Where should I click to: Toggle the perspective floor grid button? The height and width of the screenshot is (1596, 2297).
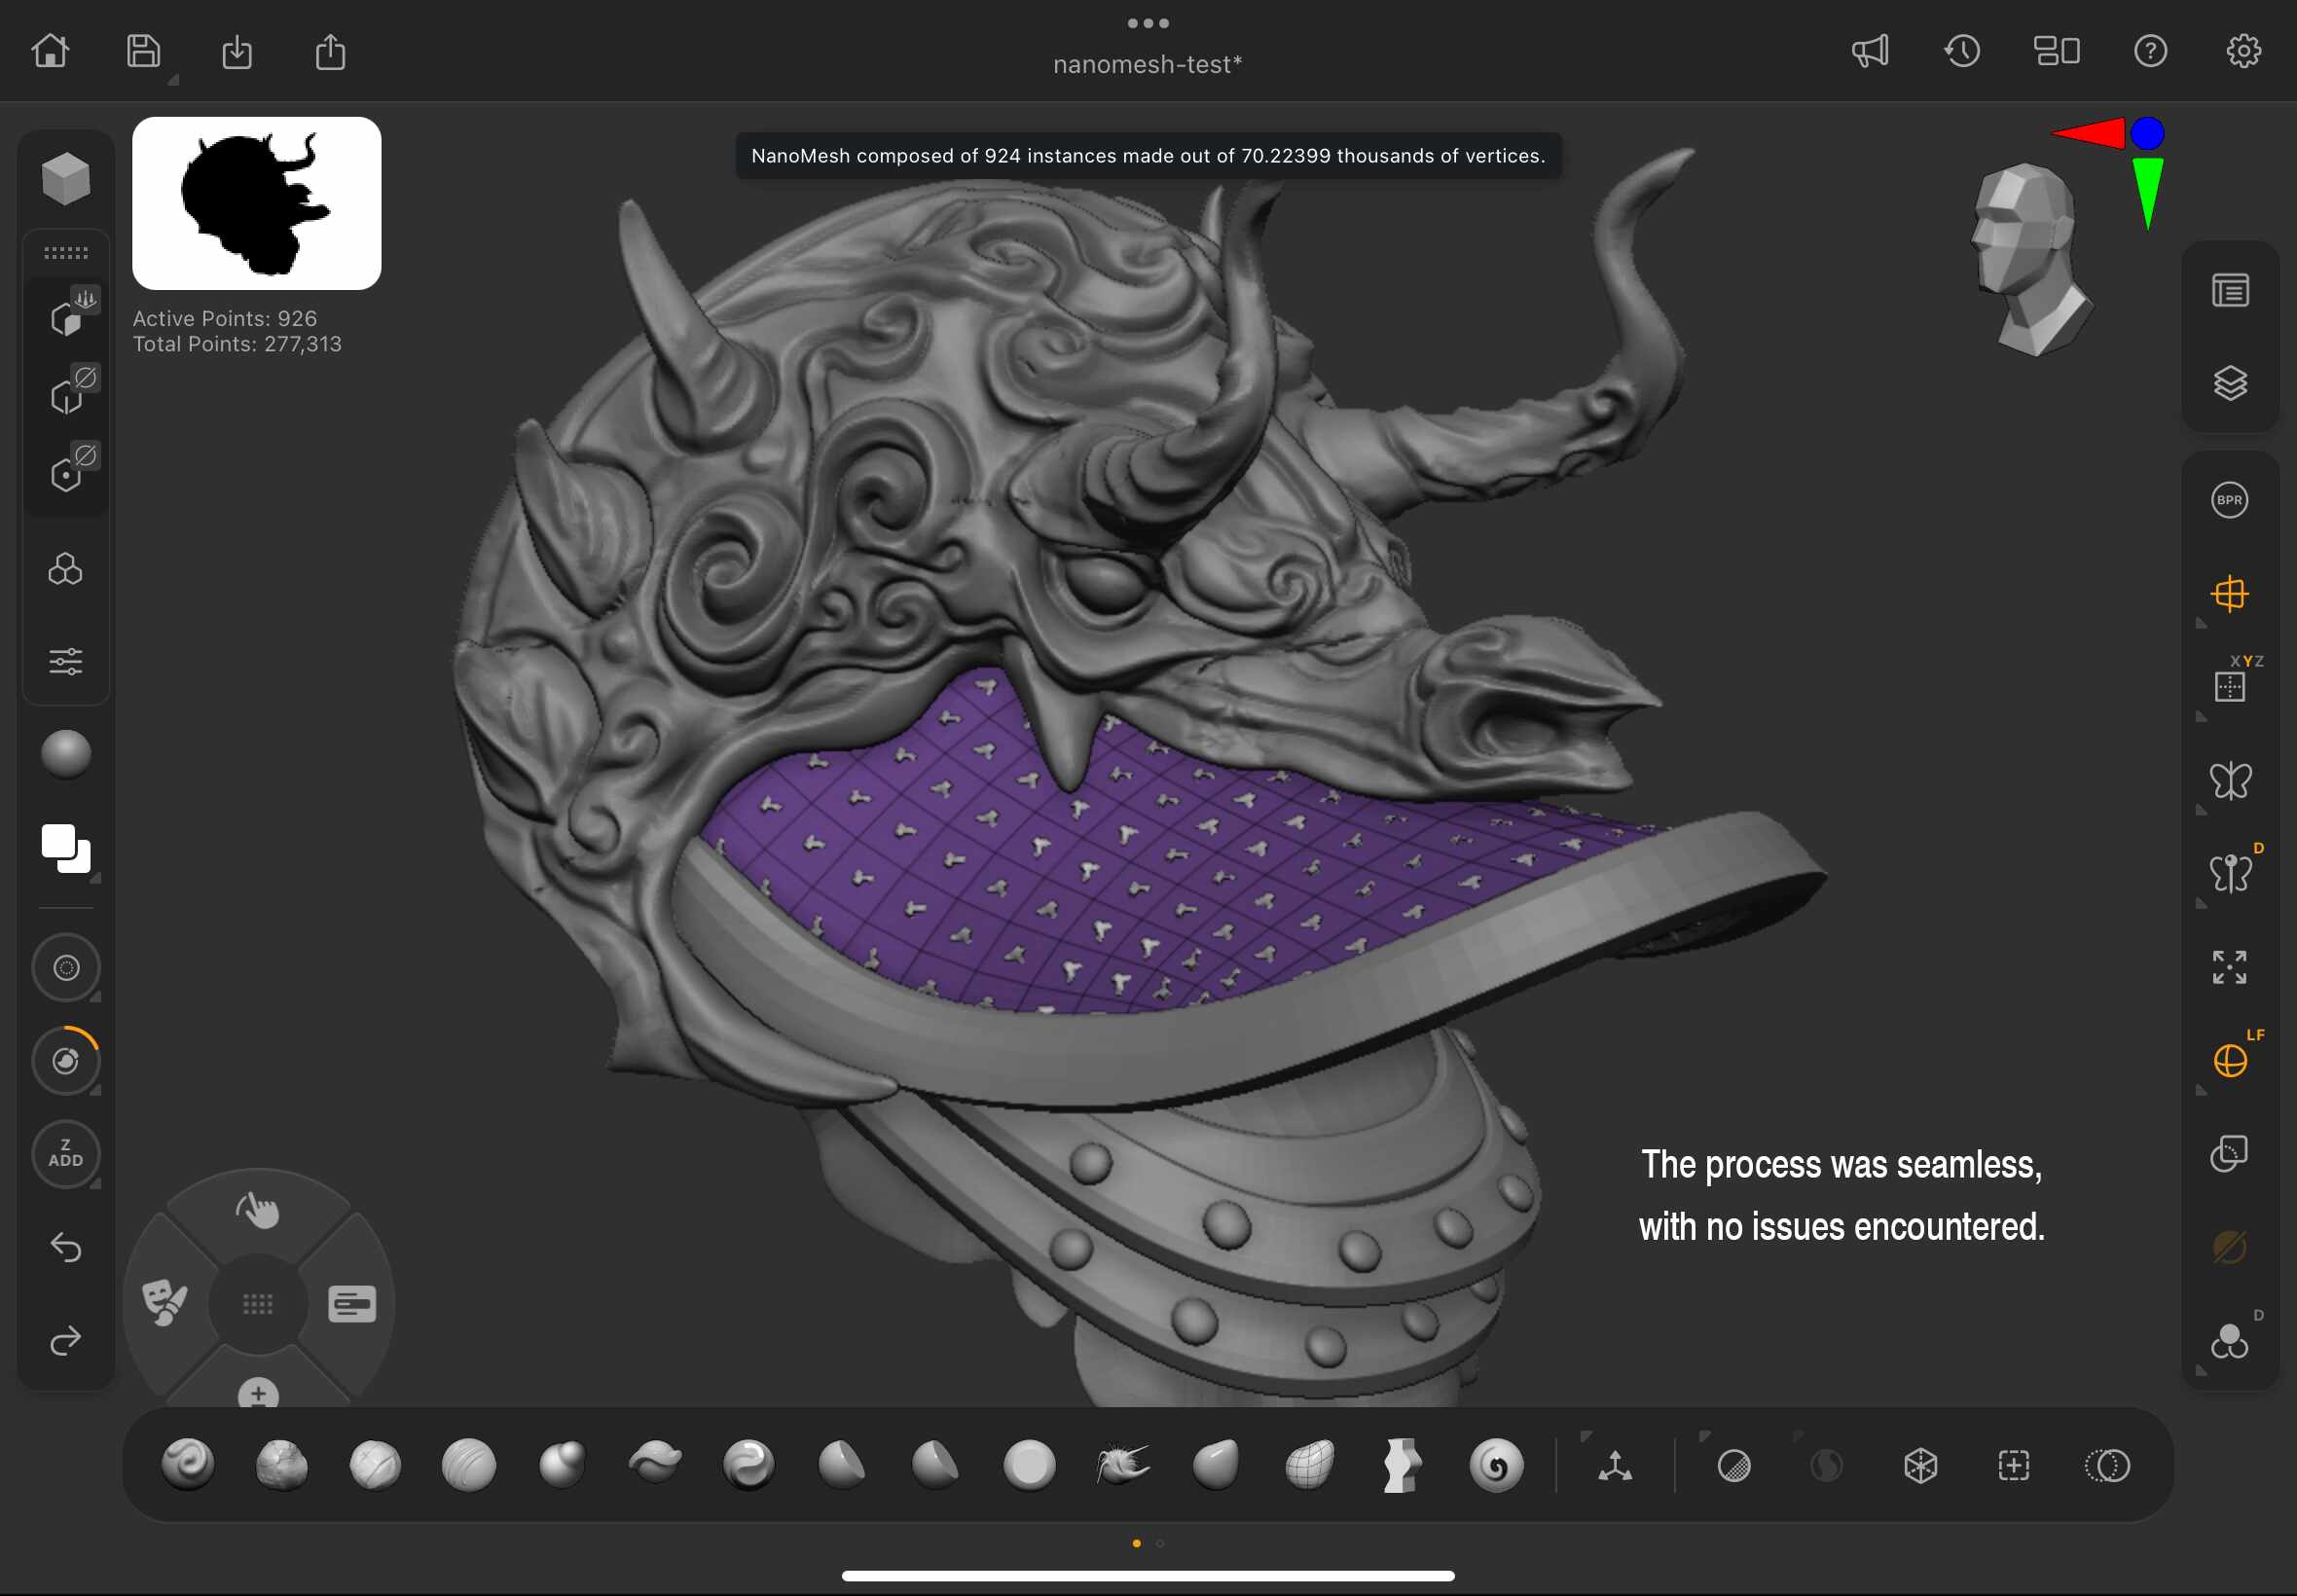pos(2229,594)
